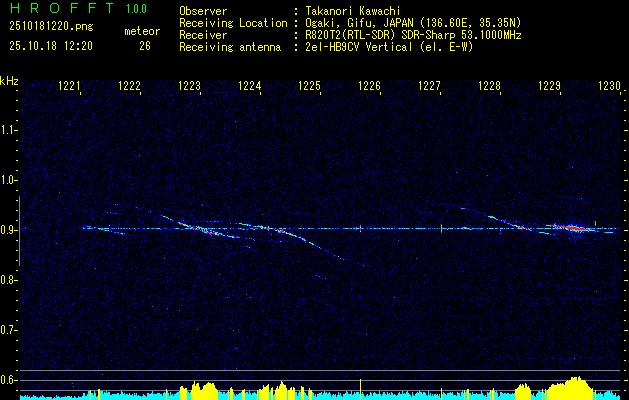
Task: Click the Receiver field label
Action: pos(203,35)
